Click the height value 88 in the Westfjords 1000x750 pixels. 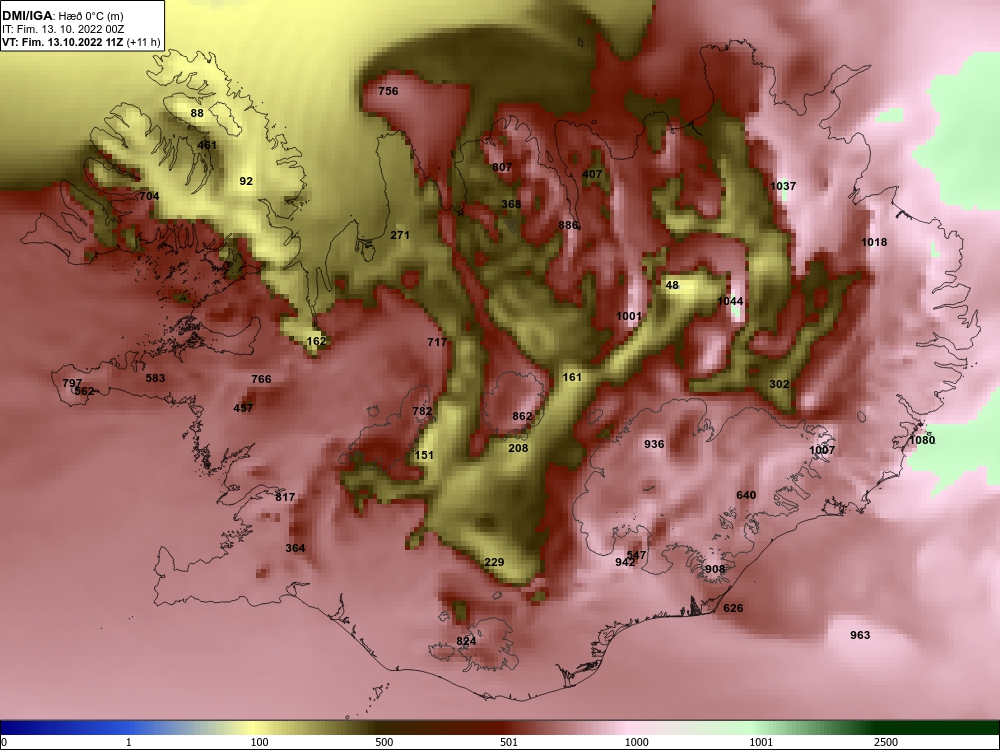point(197,114)
